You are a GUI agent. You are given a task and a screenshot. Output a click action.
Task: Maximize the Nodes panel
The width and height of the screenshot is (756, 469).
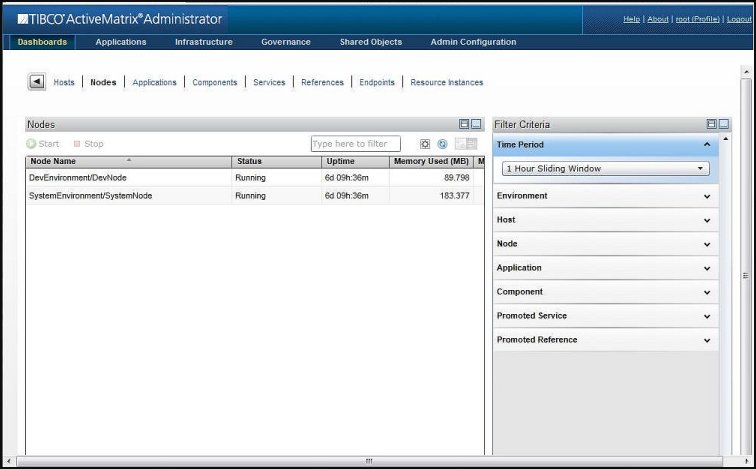(476, 124)
